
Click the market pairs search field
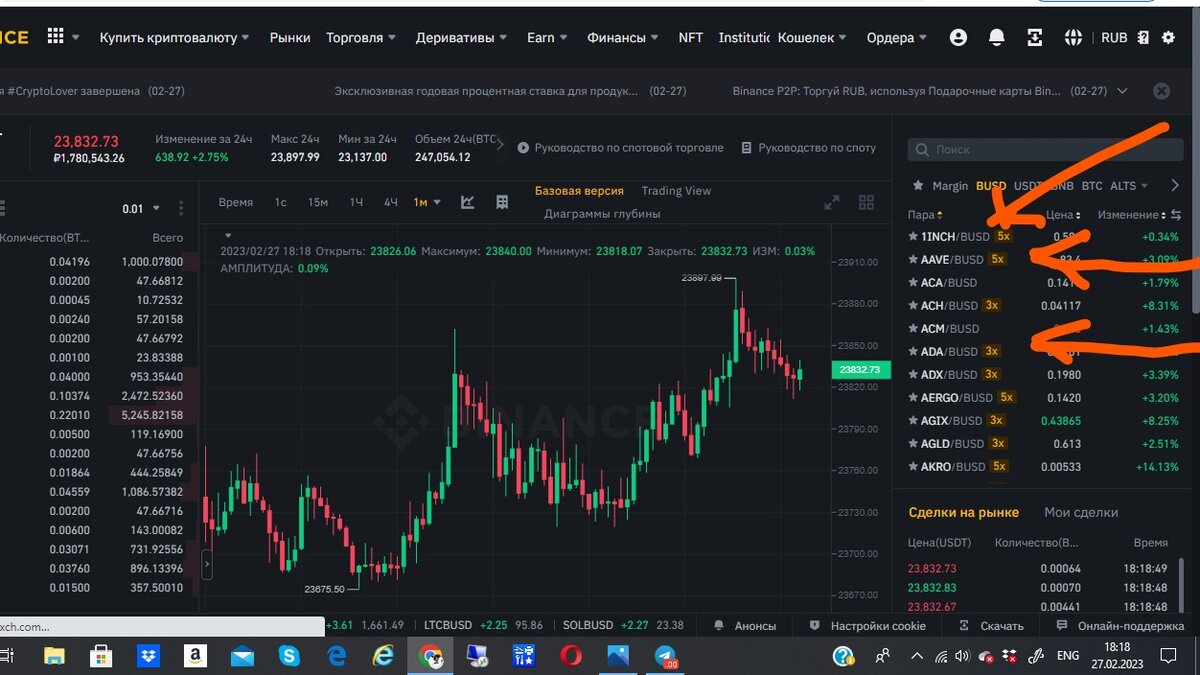(x=1046, y=149)
